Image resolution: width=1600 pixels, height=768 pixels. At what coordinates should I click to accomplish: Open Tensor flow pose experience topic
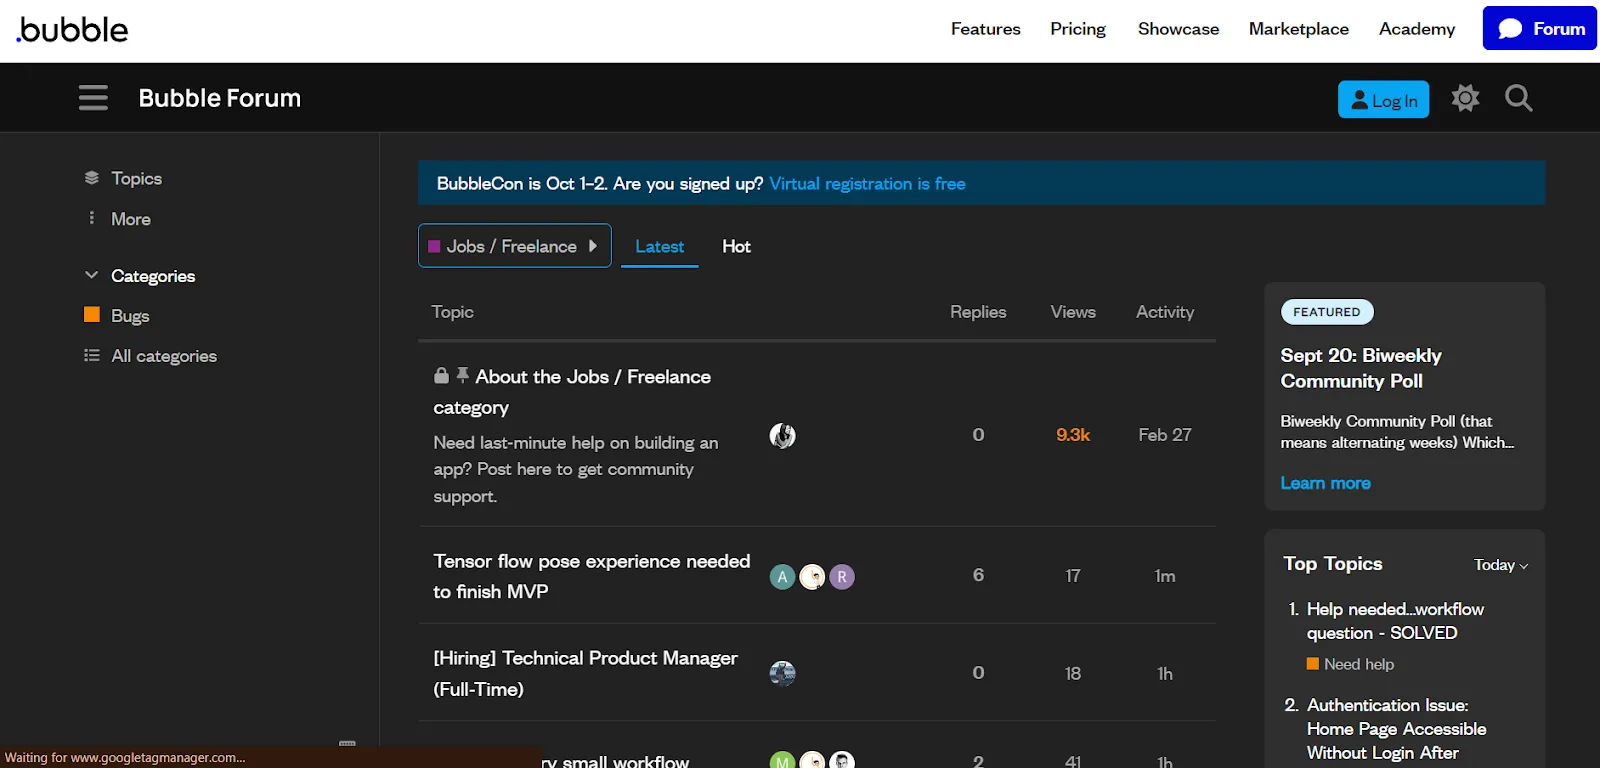(591, 576)
